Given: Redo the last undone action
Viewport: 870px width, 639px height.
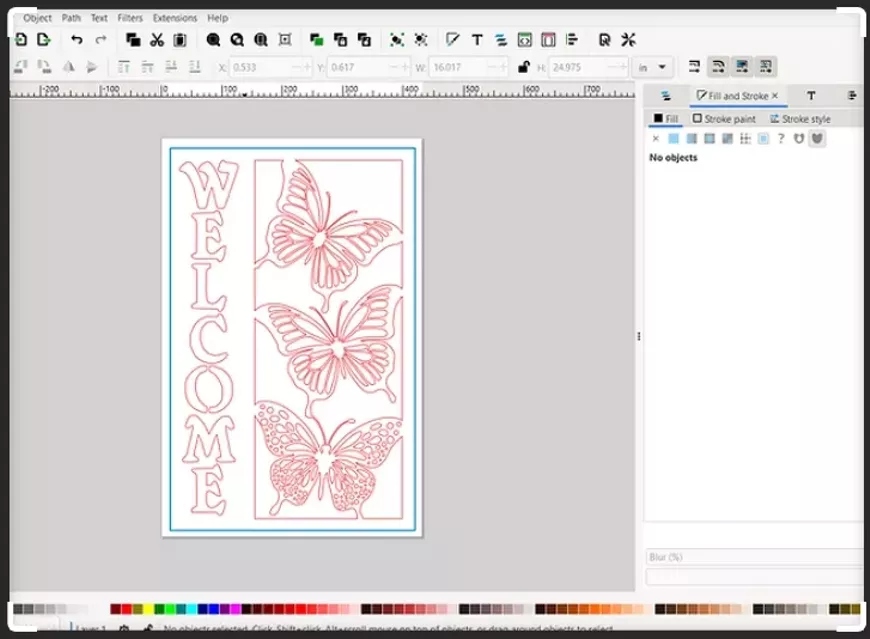Looking at the screenshot, I should point(100,39).
